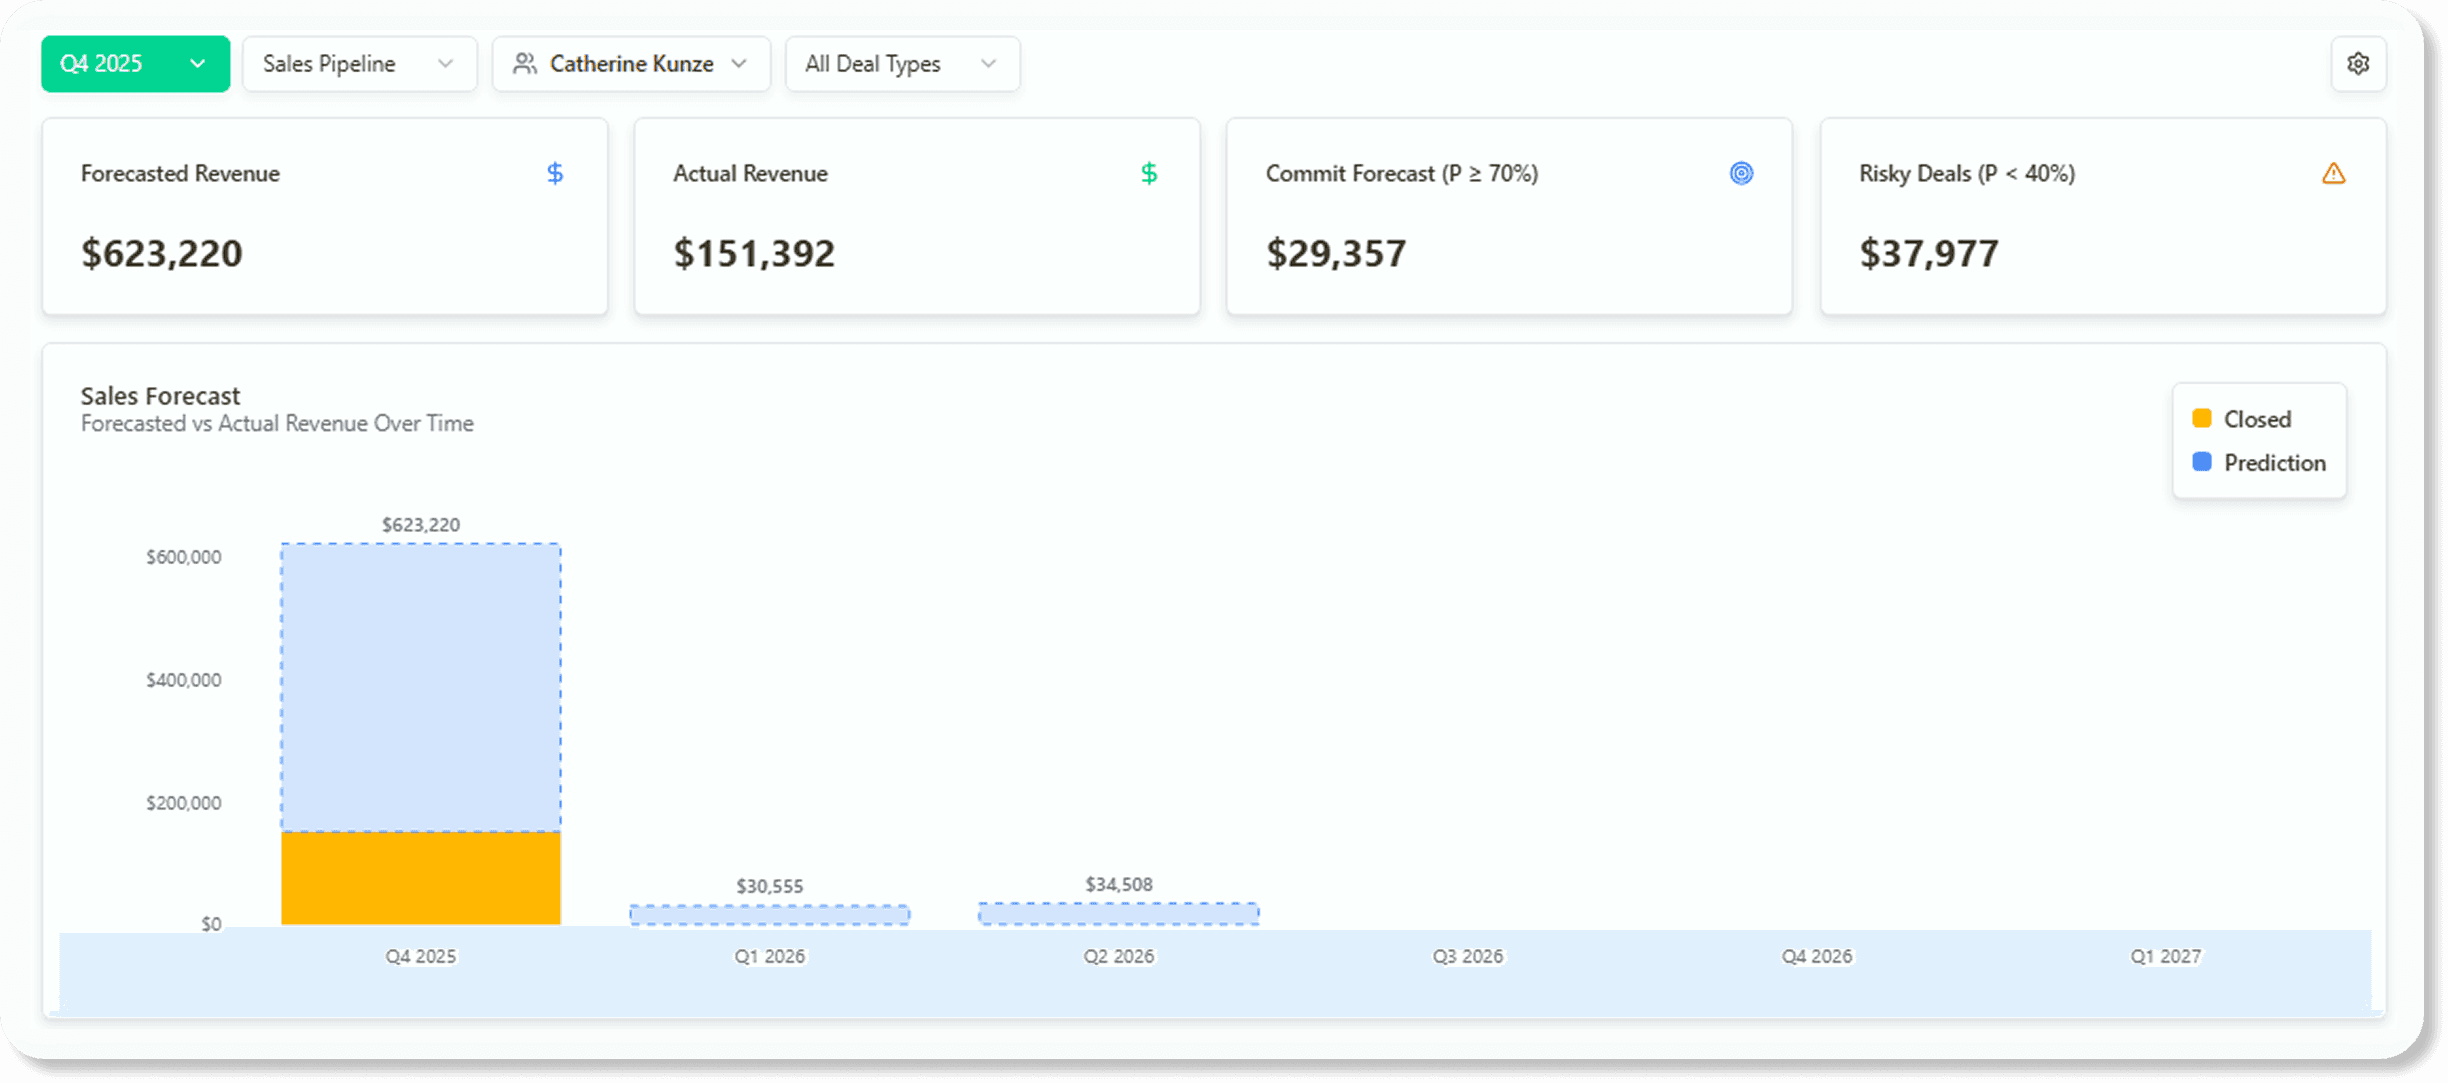2448x1083 pixels.
Task: Click the orange Closed bar for Q4 2025
Action: (420, 878)
